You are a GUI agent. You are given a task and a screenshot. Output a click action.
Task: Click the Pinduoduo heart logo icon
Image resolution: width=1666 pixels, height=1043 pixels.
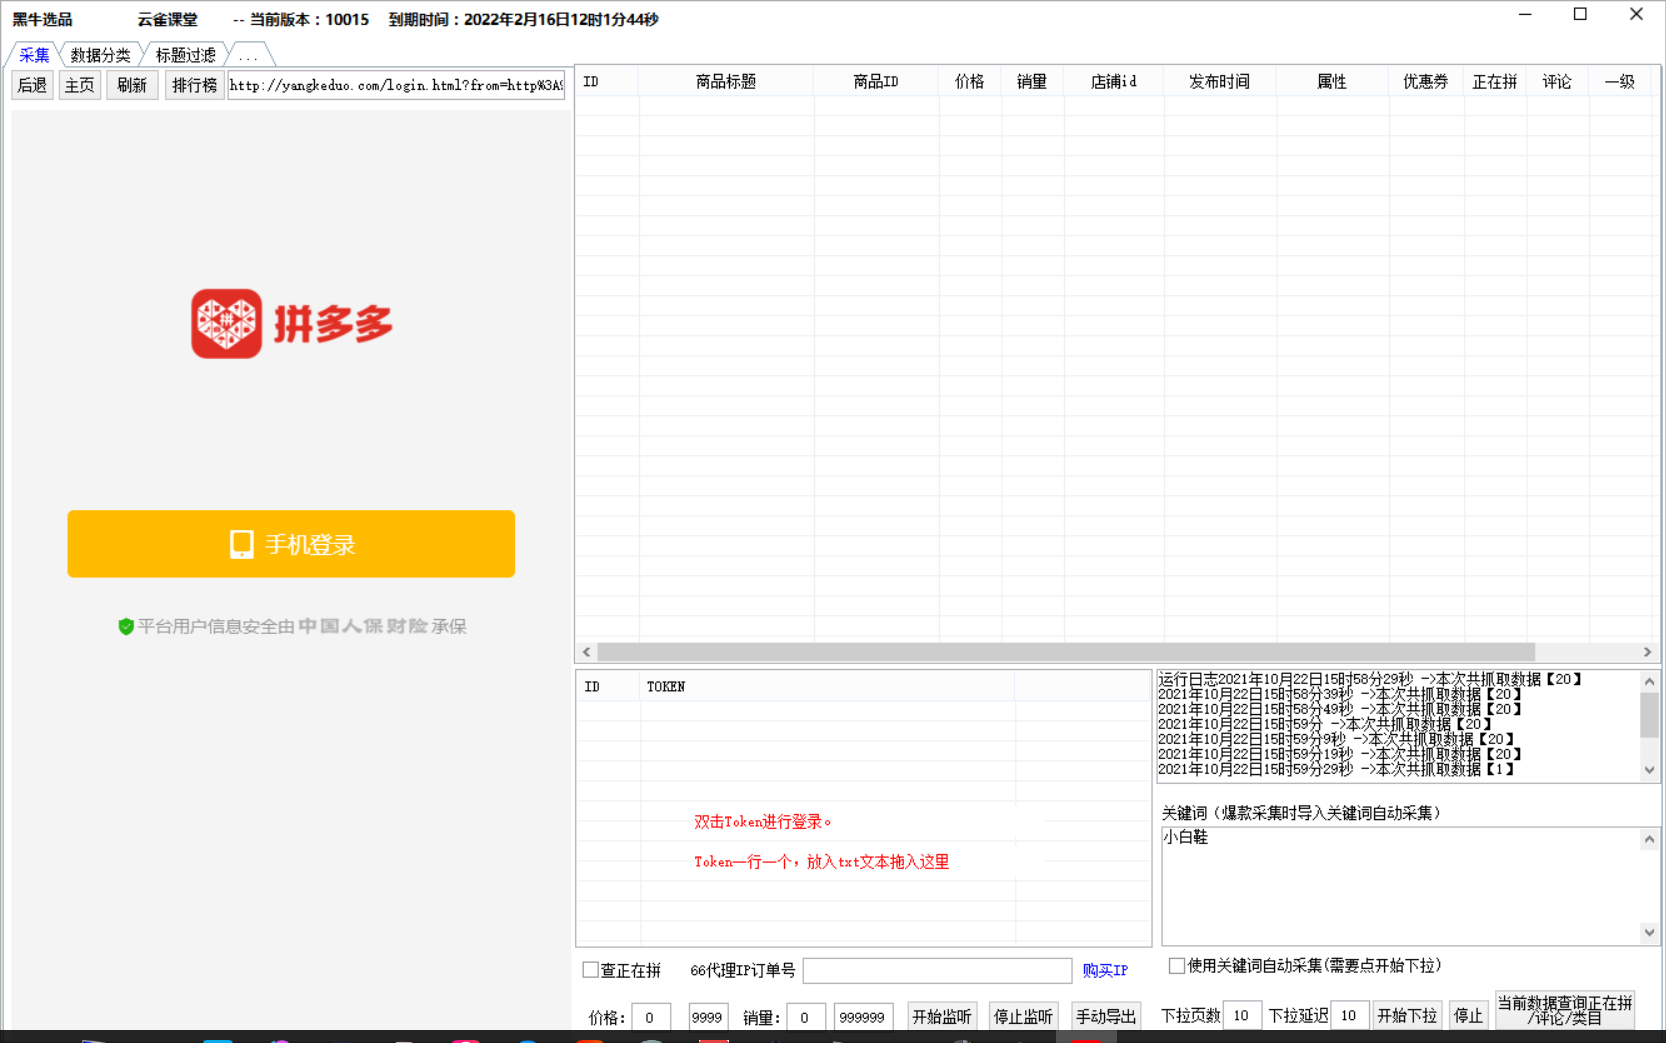coord(227,324)
